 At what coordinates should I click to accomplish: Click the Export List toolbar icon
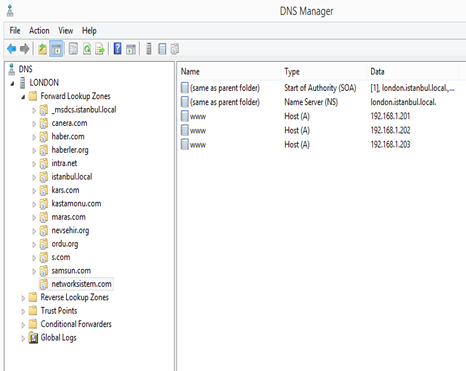[100, 49]
